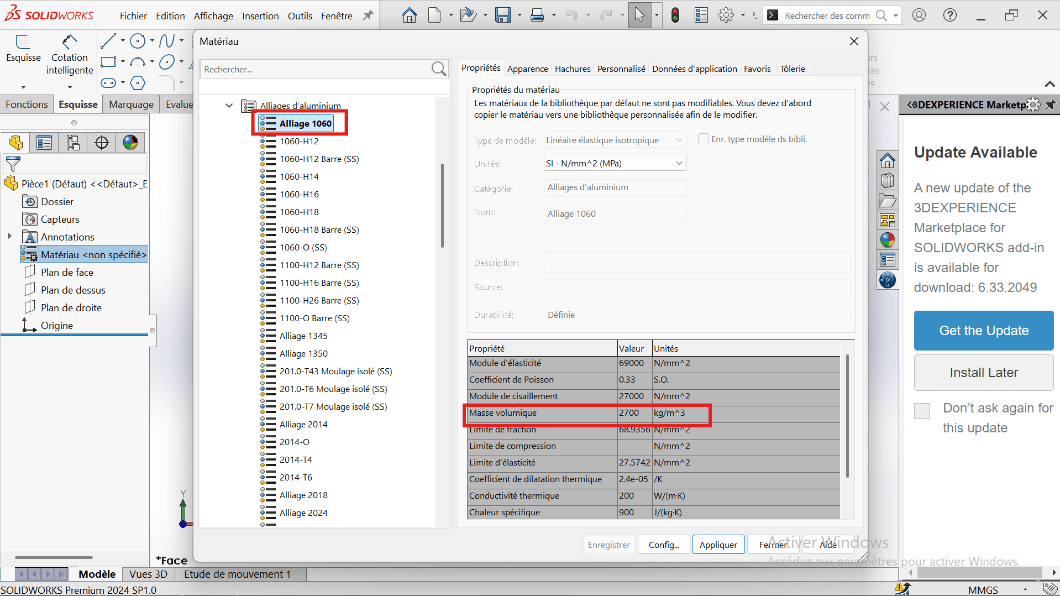Toggle 'Enr. type modèle ds bibli.' checkbox
The image size is (1060, 596).
click(704, 139)
